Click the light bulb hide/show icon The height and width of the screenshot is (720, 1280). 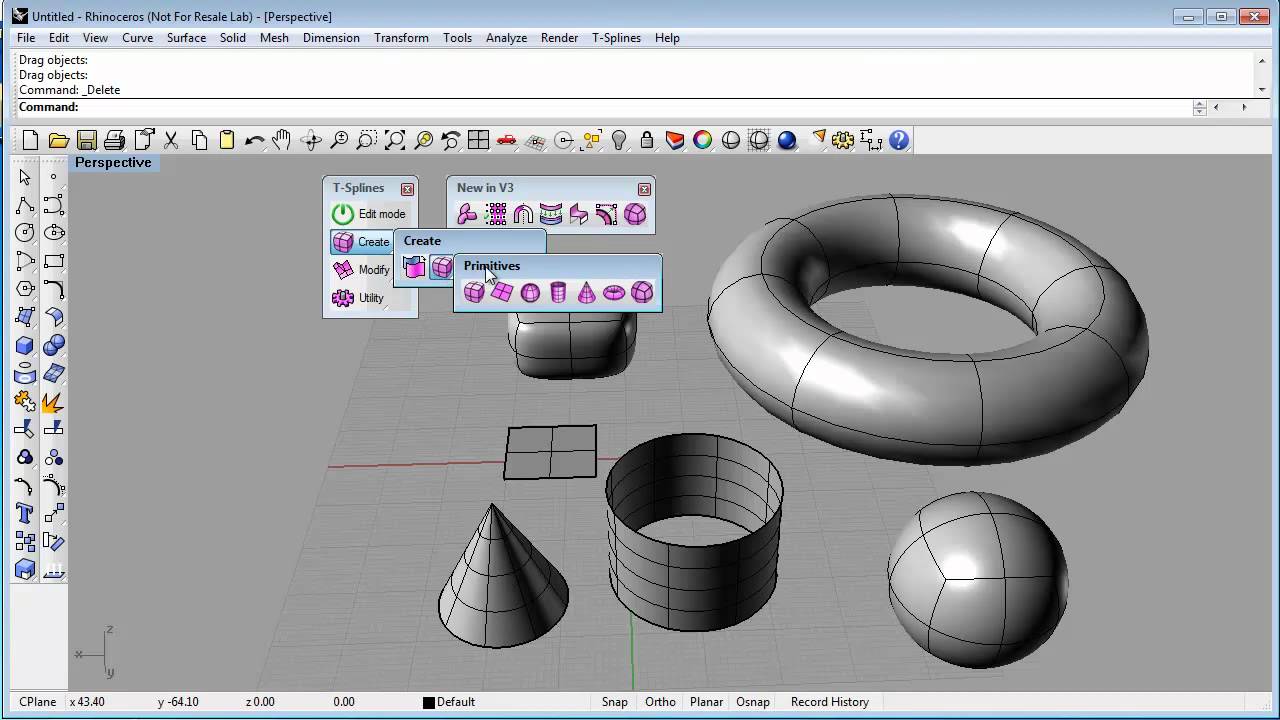coord(619,140)
